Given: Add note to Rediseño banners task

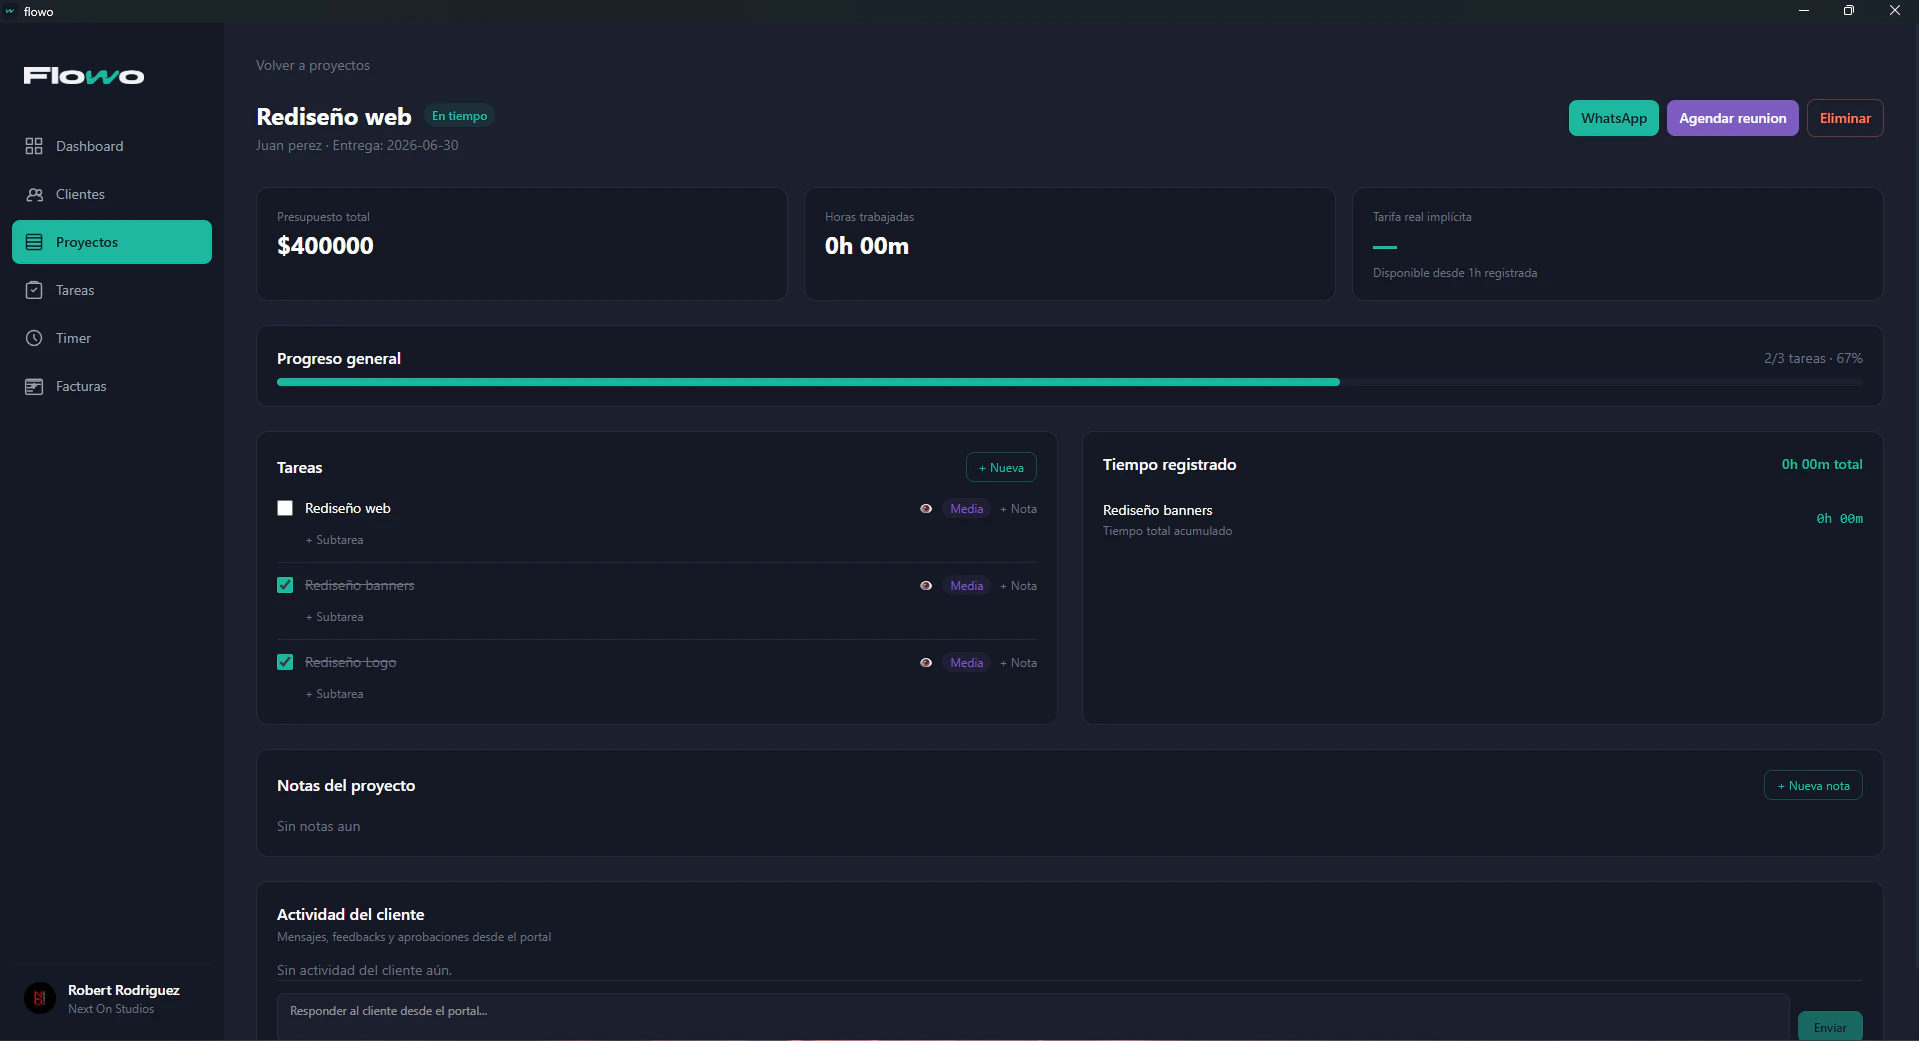Looking at the screenshot, I should point(1018,586).
